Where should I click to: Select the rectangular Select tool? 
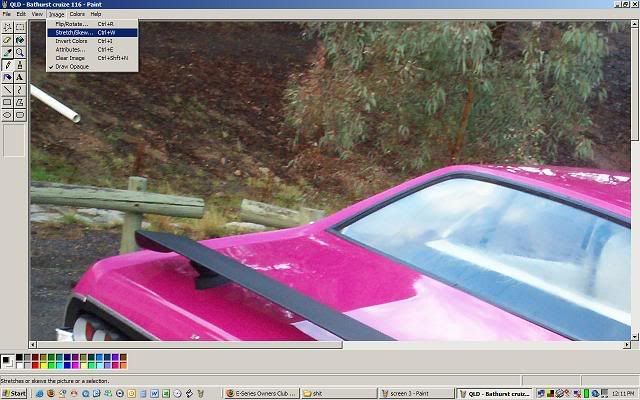20,27
